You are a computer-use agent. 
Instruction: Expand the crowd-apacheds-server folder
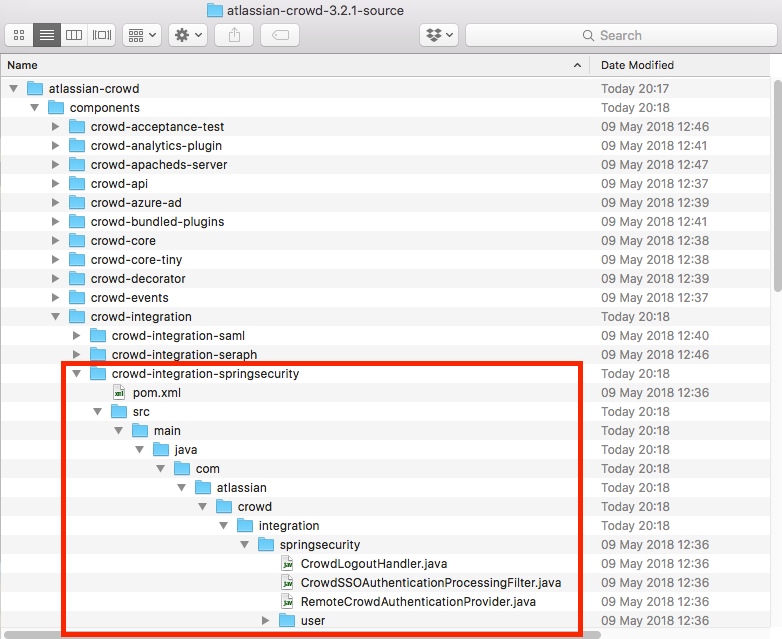pos(55,165)
